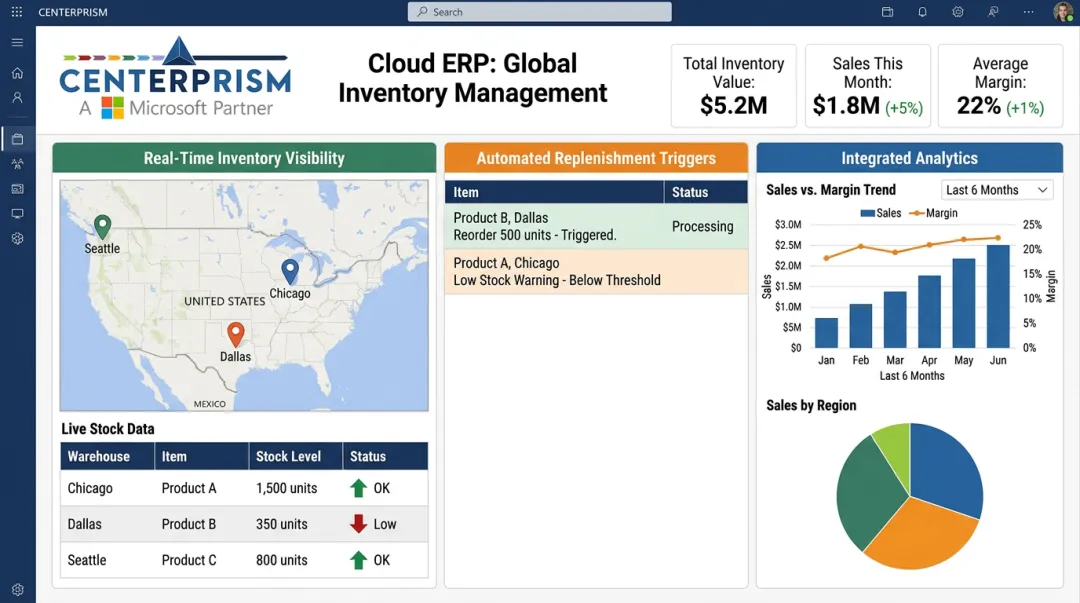1080x603 pixels.
Task: Open settings gear at sidebar bottom
Action: coord(17,590)
